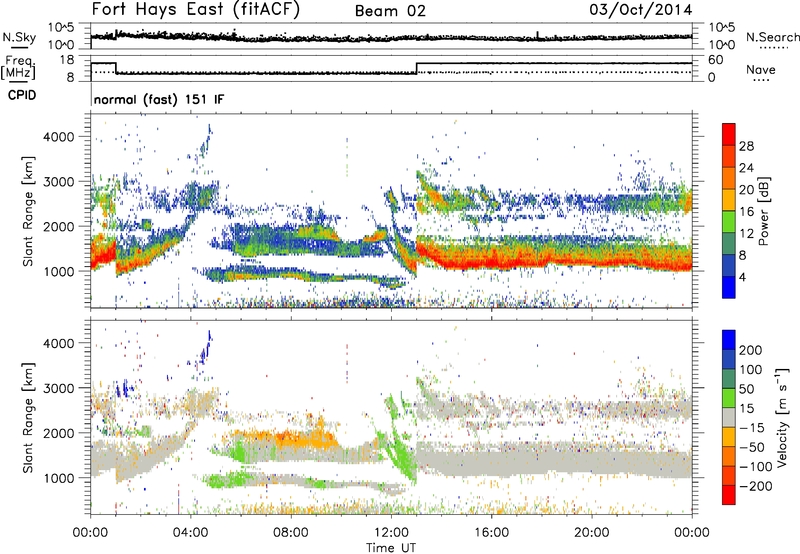The width and height of the screenshot is (800, 554).
Task: Click the frequency step-up near 13:00 UT
Action: click(417, 68)
